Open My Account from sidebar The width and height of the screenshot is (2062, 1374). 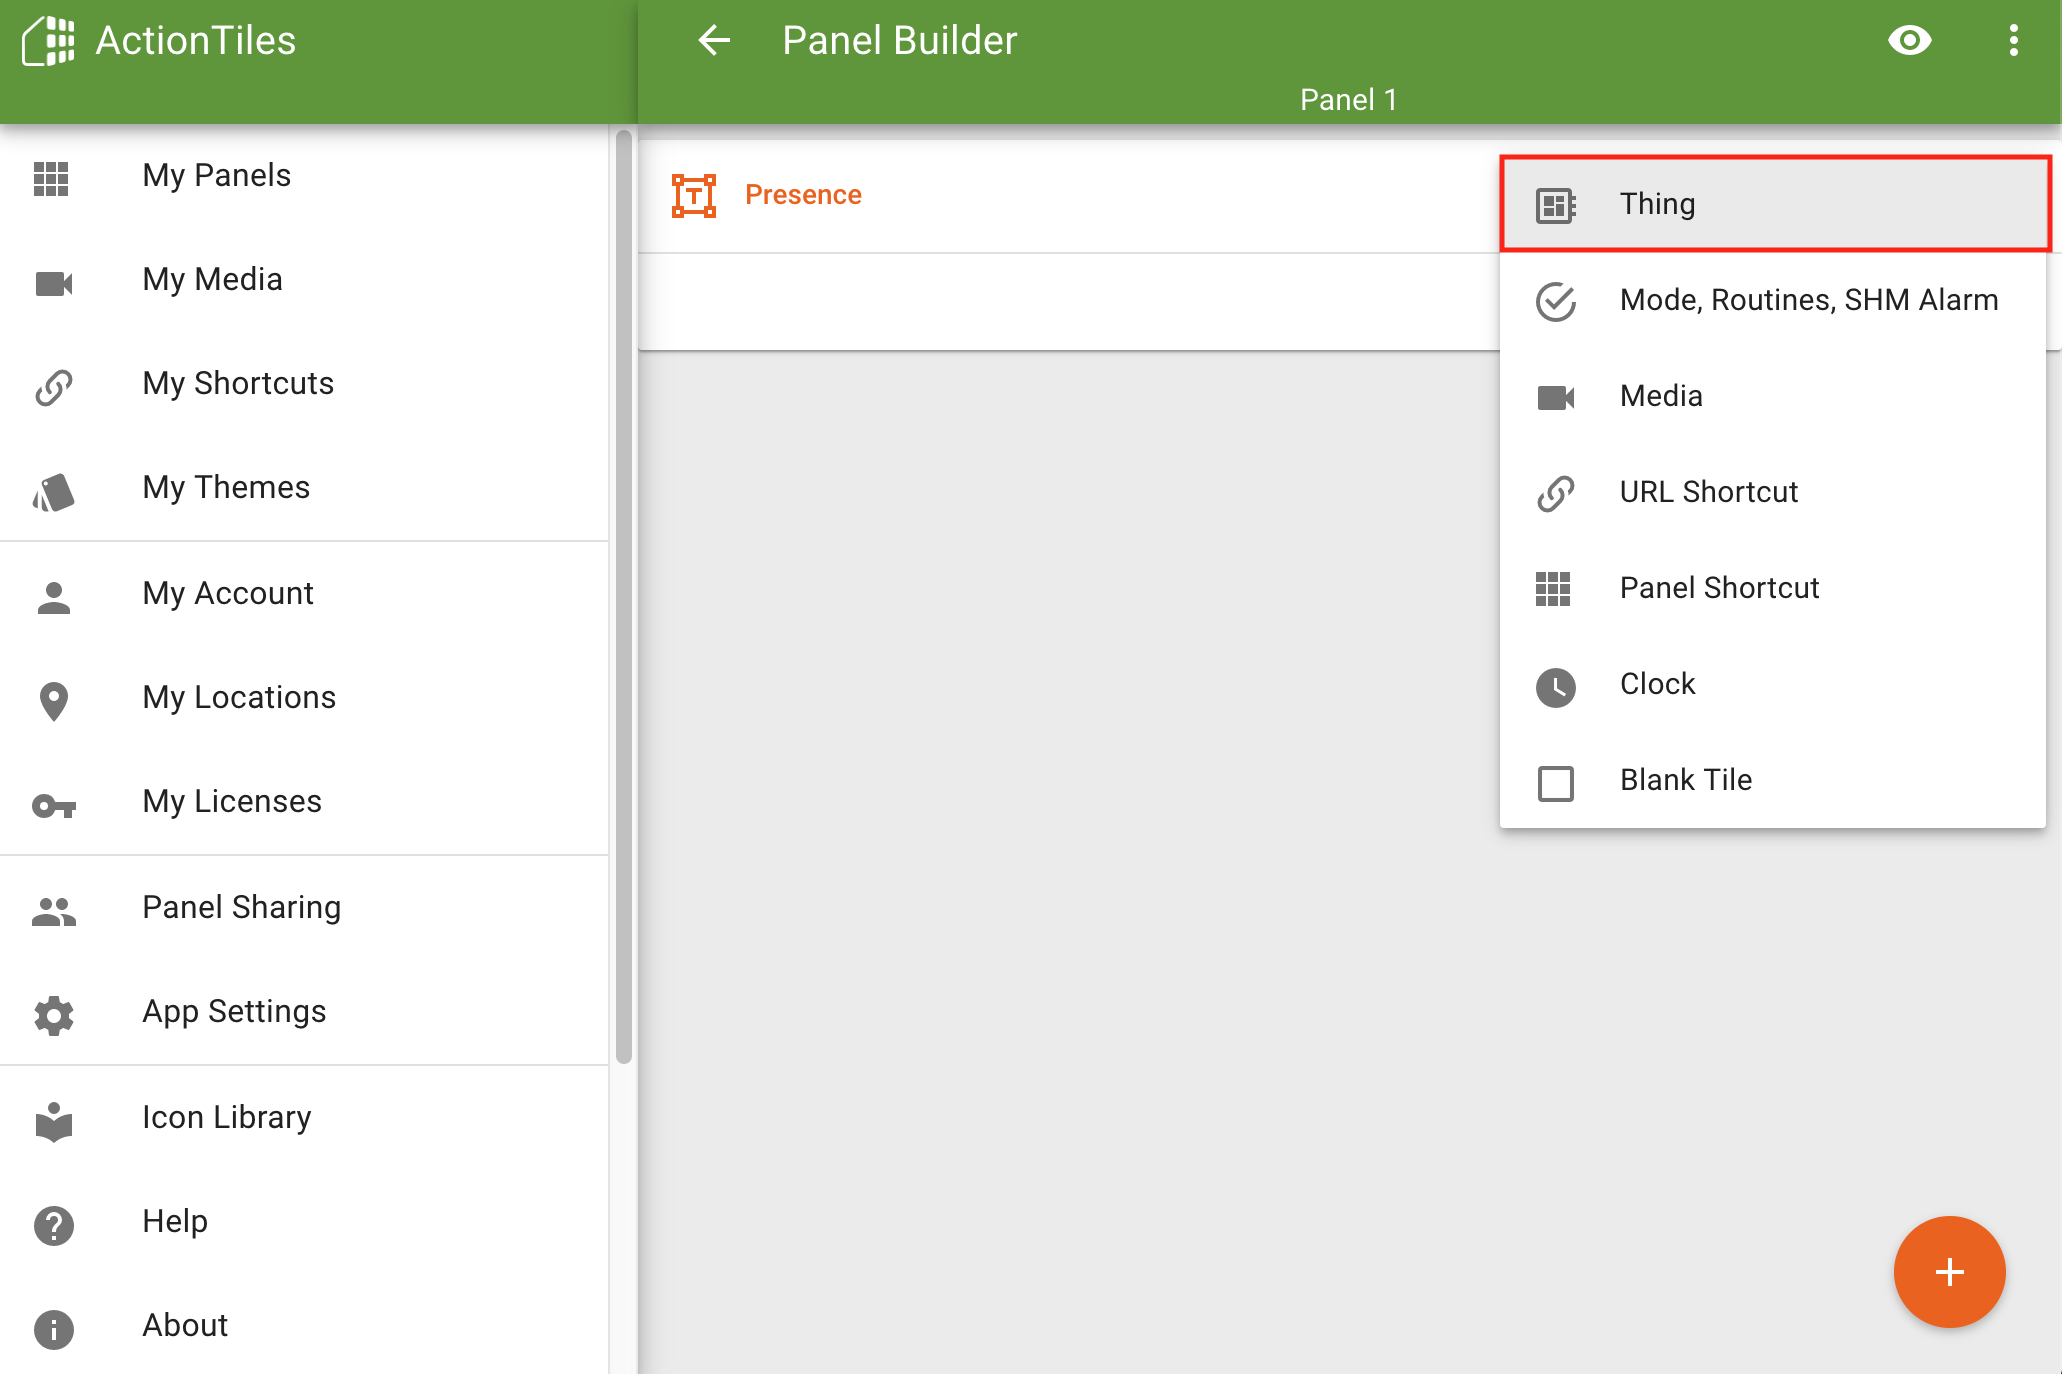304,594
